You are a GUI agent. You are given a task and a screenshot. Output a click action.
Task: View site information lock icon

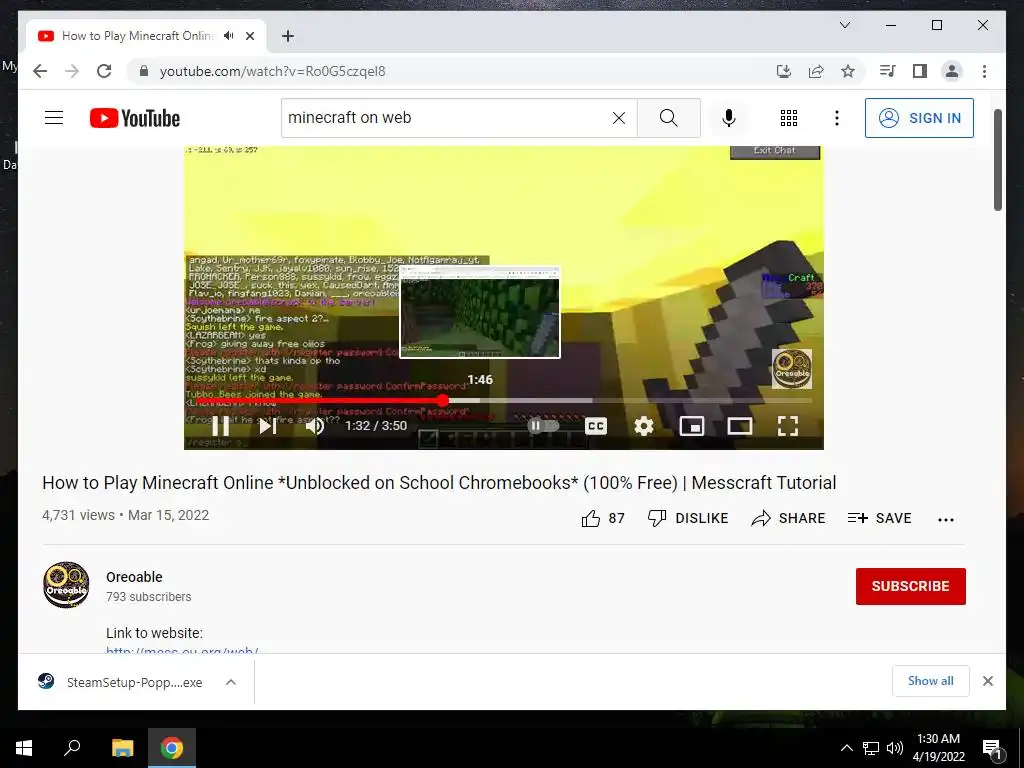(x=143, y=71)
